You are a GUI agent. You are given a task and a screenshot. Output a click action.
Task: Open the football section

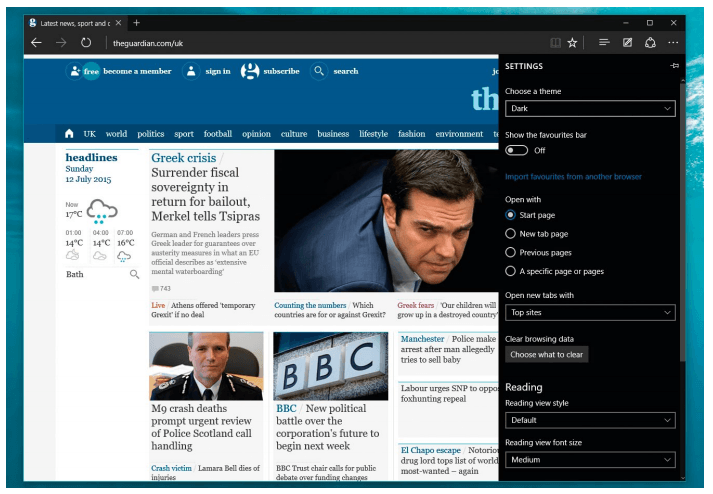coord(218,134)
